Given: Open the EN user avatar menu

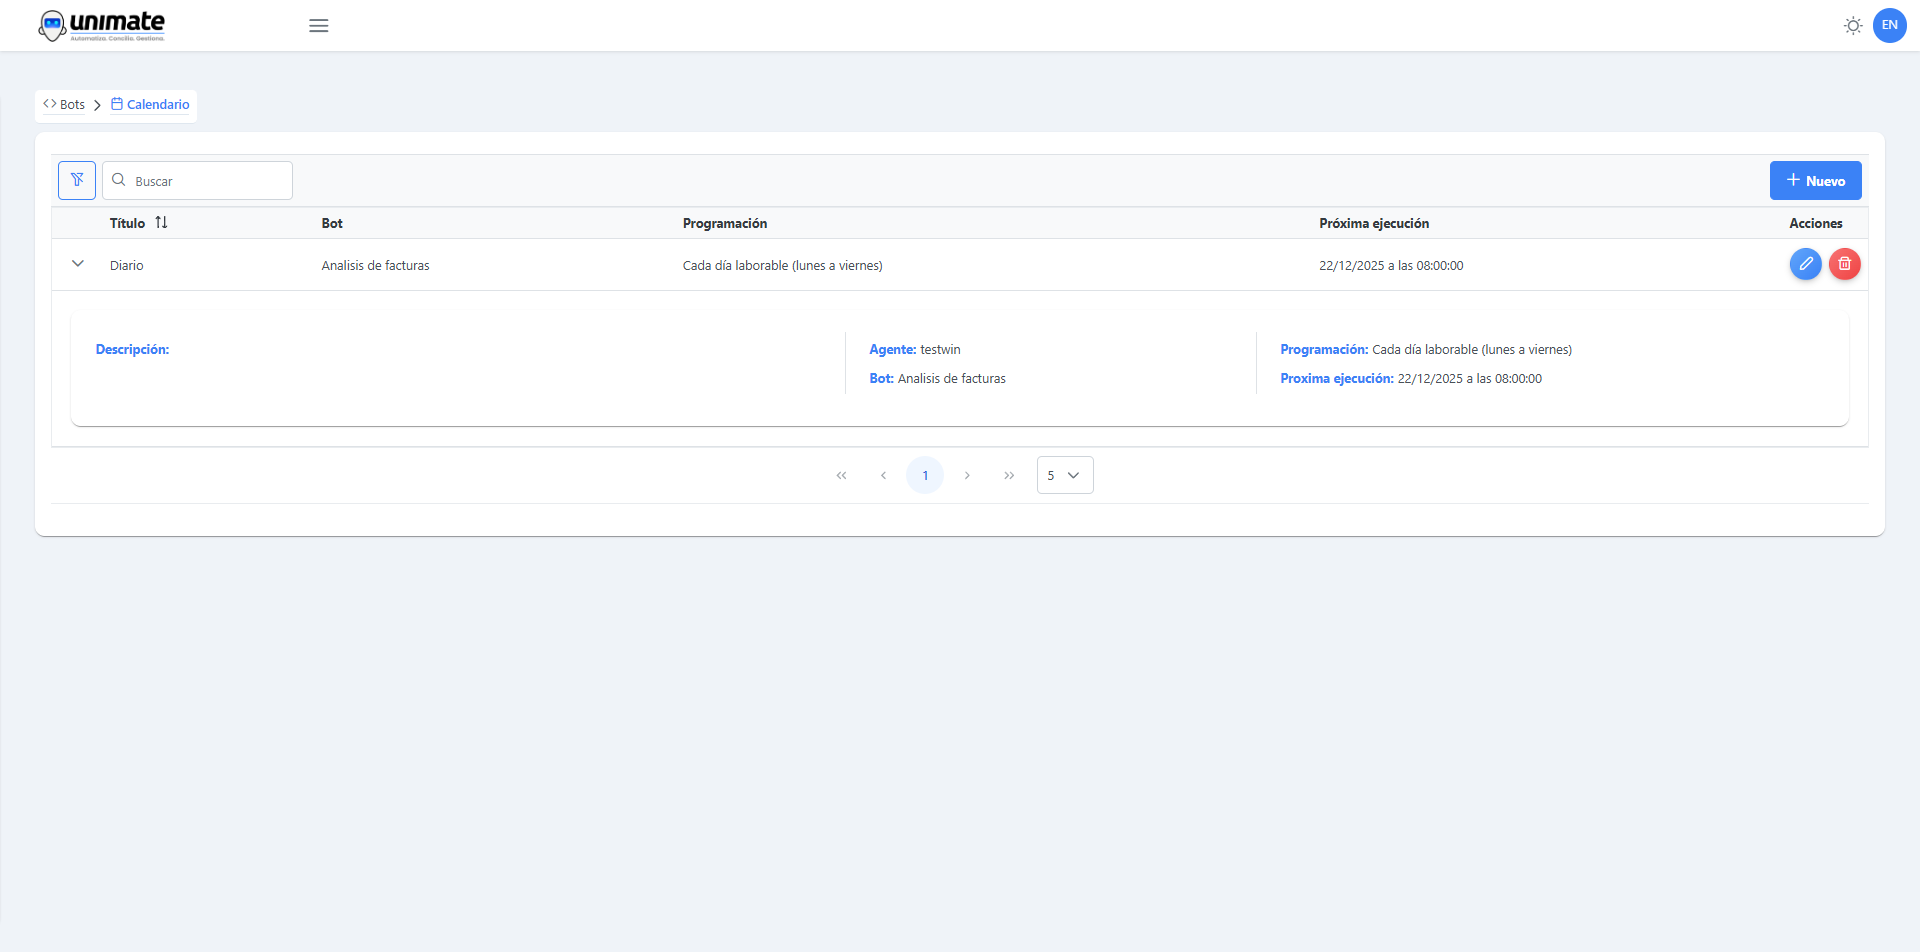Looking at the screenshot, I should (x=1889, y=26).
